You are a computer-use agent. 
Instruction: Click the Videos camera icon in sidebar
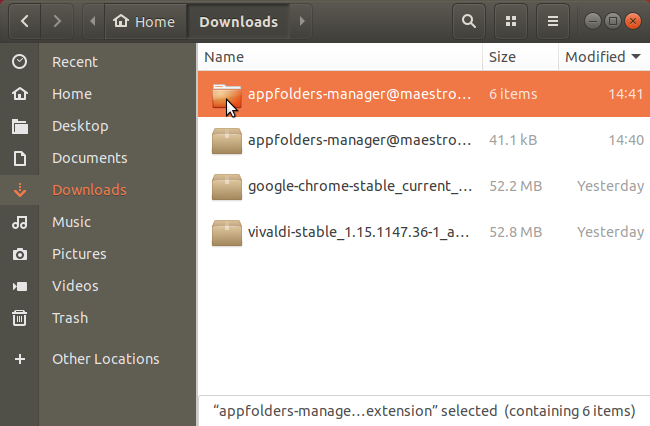pos(19,286)
